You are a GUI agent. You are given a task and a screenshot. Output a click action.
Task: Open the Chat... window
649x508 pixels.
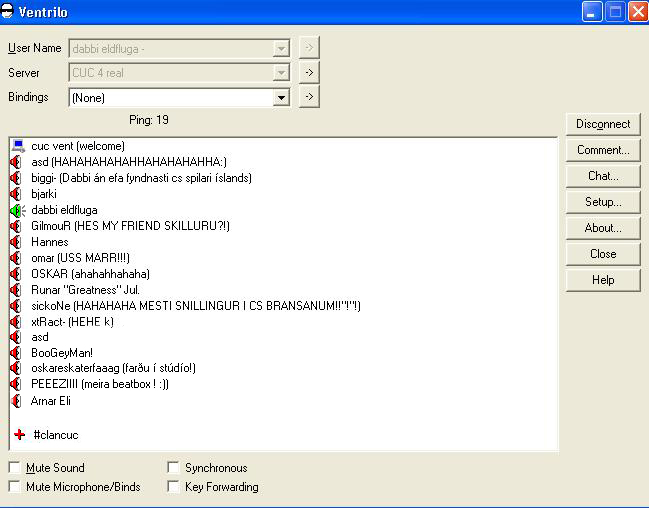(x=603, y=176)
